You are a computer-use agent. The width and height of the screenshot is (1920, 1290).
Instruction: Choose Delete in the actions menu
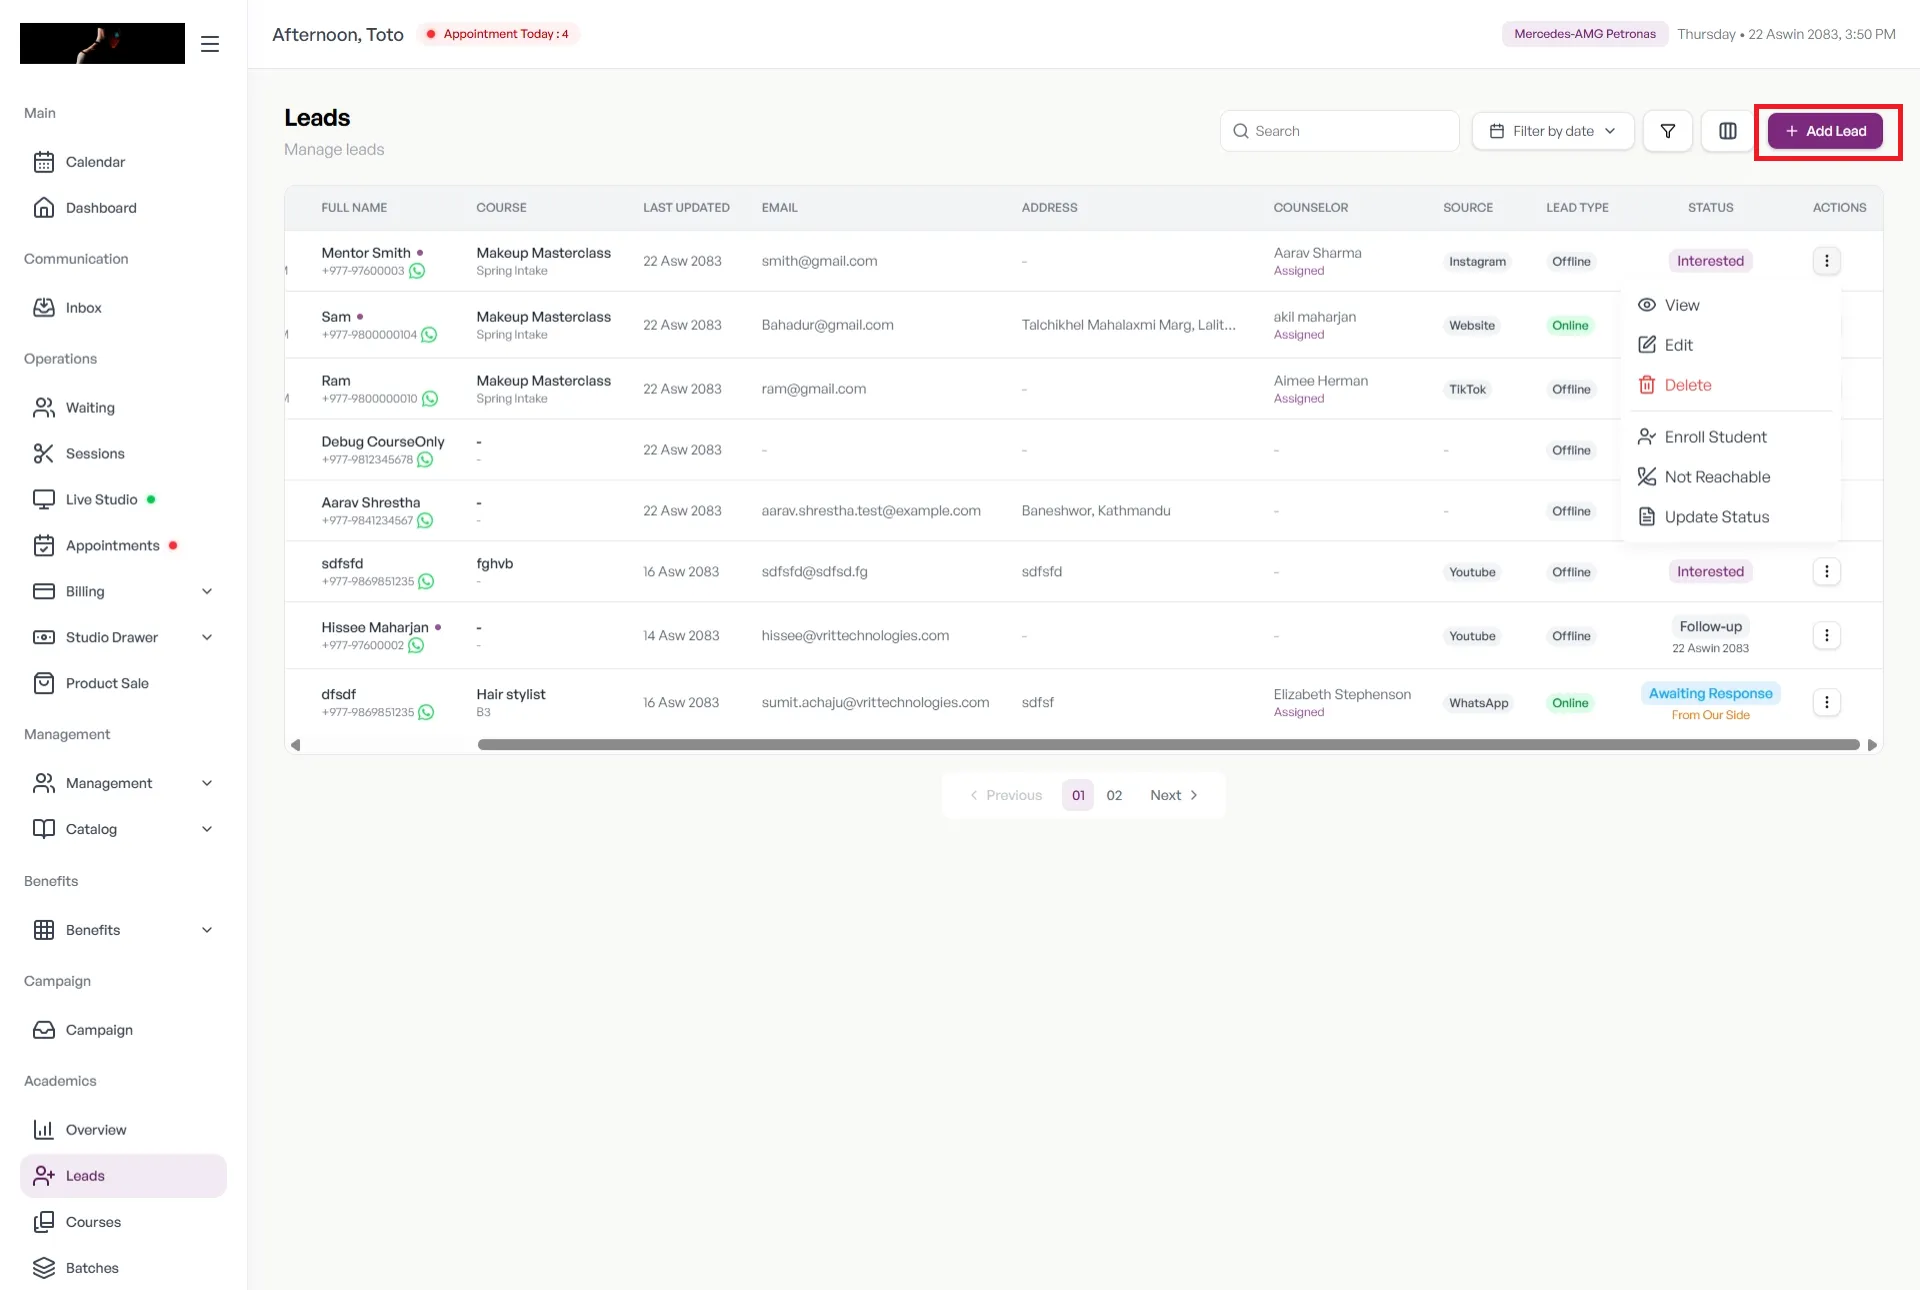pos(1730,385)
